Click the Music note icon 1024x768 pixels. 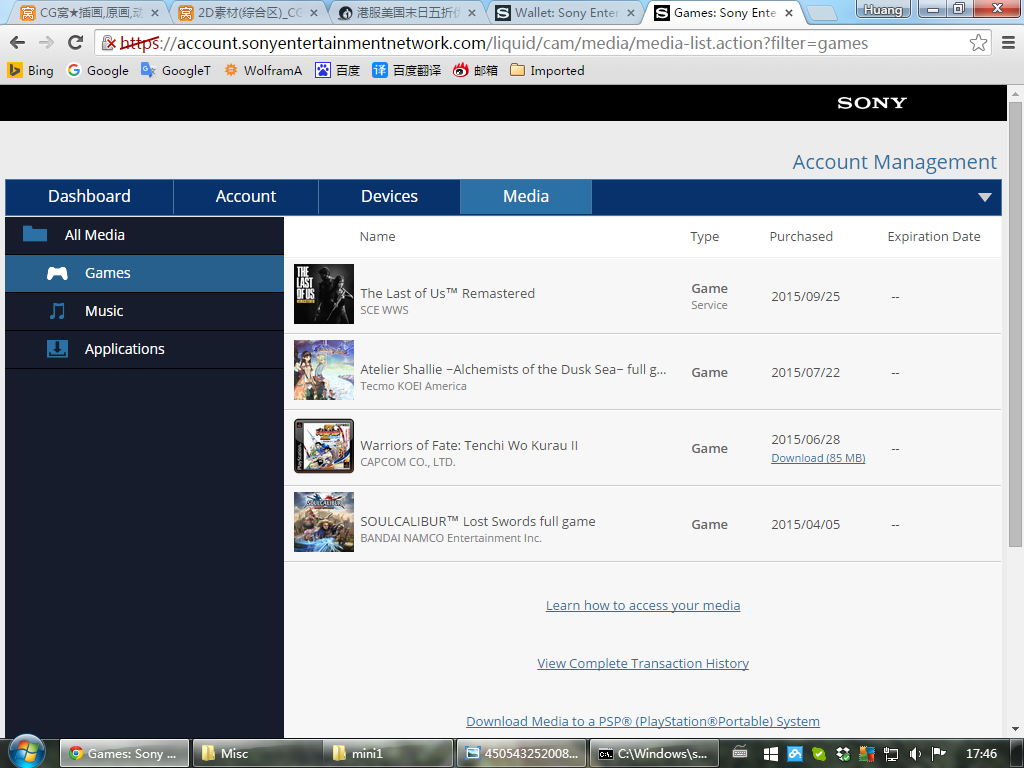coord(57,311)
